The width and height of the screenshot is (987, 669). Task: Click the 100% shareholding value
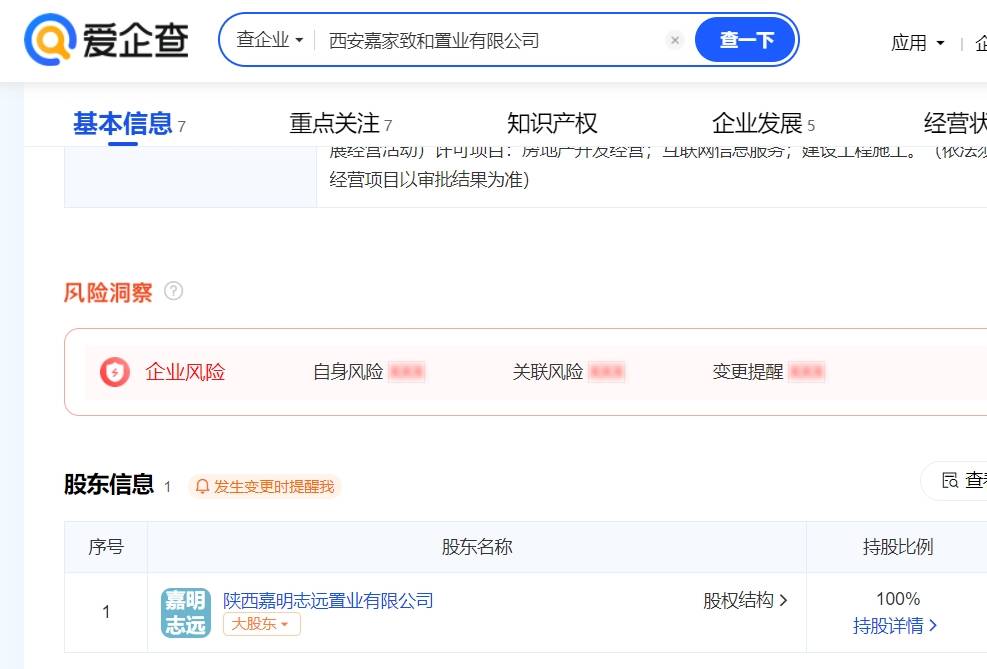898,598
